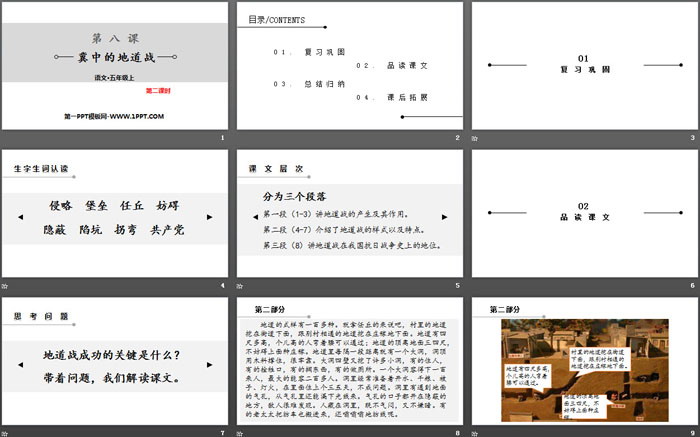Image resolution: width=700 pixels, height=437 pixels.
Task: Click the question 地道战成功的关键是什么
Action: point(113,355)
